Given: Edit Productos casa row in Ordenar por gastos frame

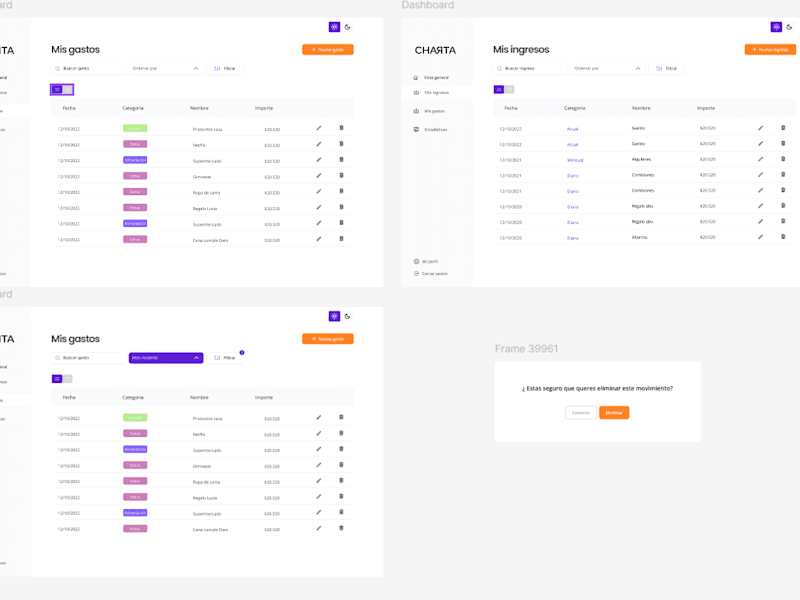Looking at the screenshot, I should coord(319,128).
